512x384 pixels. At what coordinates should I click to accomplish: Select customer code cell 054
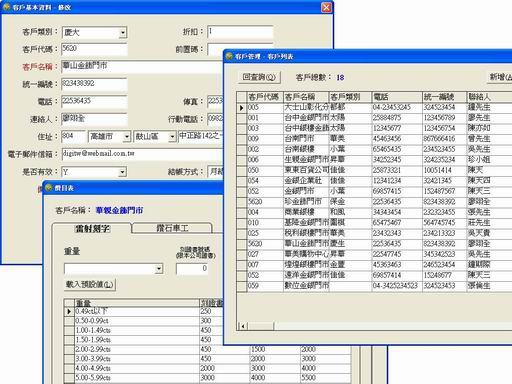point(265,181)
